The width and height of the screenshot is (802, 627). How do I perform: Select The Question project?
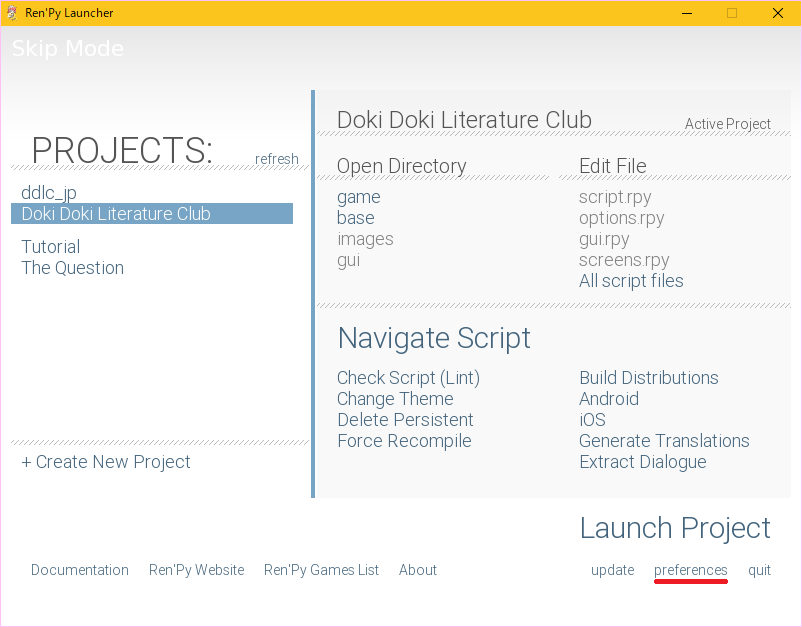coord(73,268)
